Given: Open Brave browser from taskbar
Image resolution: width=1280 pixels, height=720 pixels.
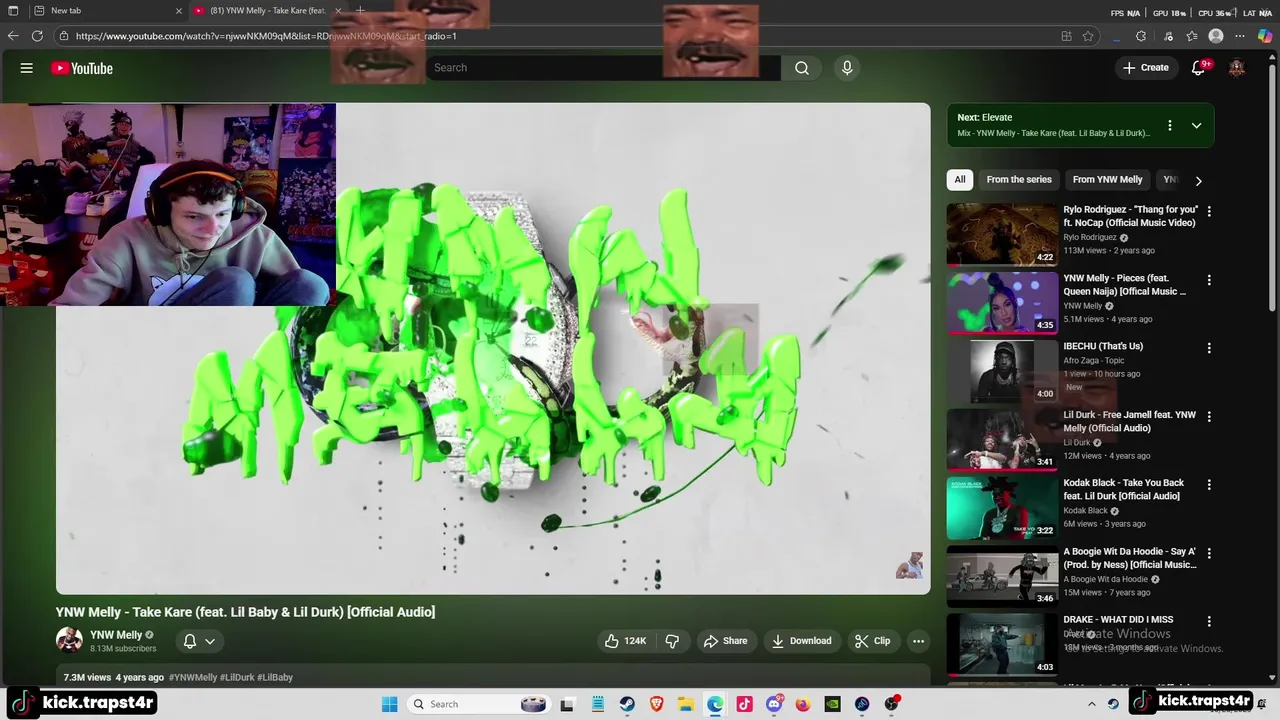Looking at the screenshot, I should [656, 704].
